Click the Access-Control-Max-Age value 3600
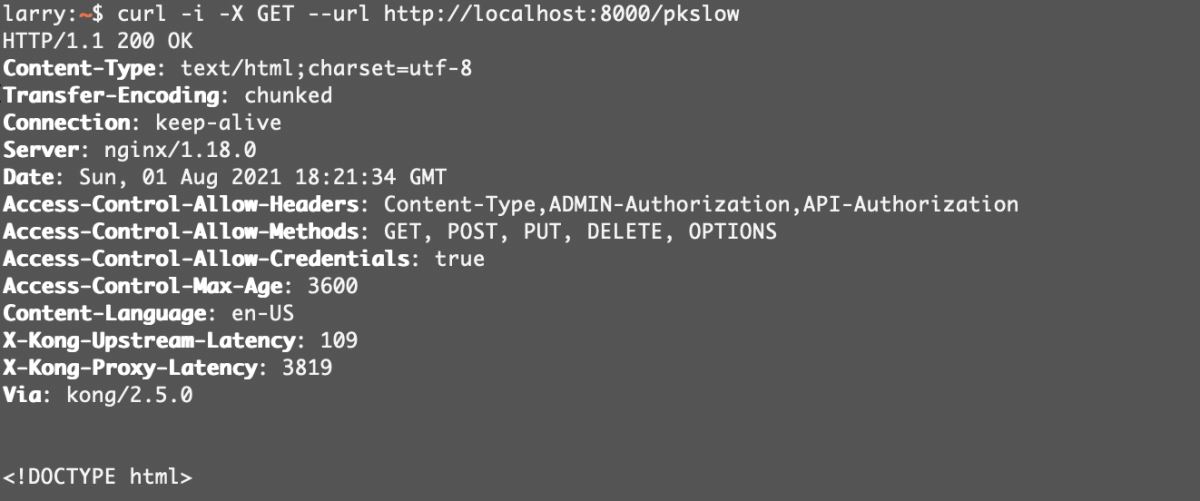 pyautogui.click(x=333, y=286)
